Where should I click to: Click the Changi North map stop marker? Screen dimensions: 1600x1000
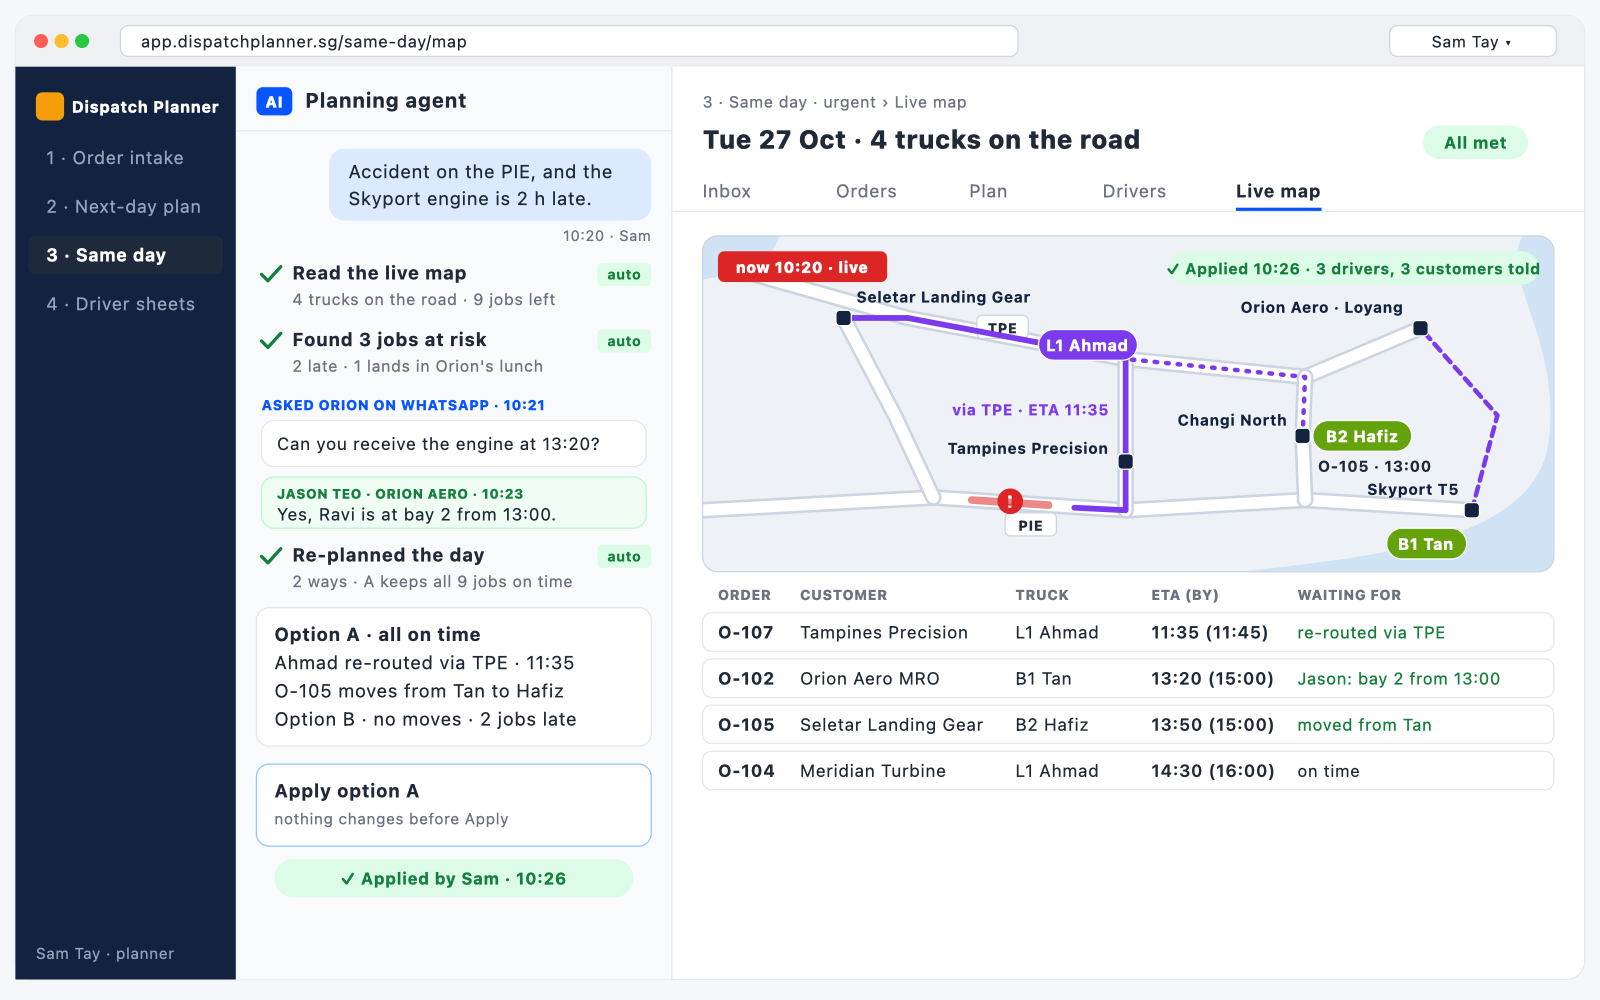click(x=1302, y=436)
